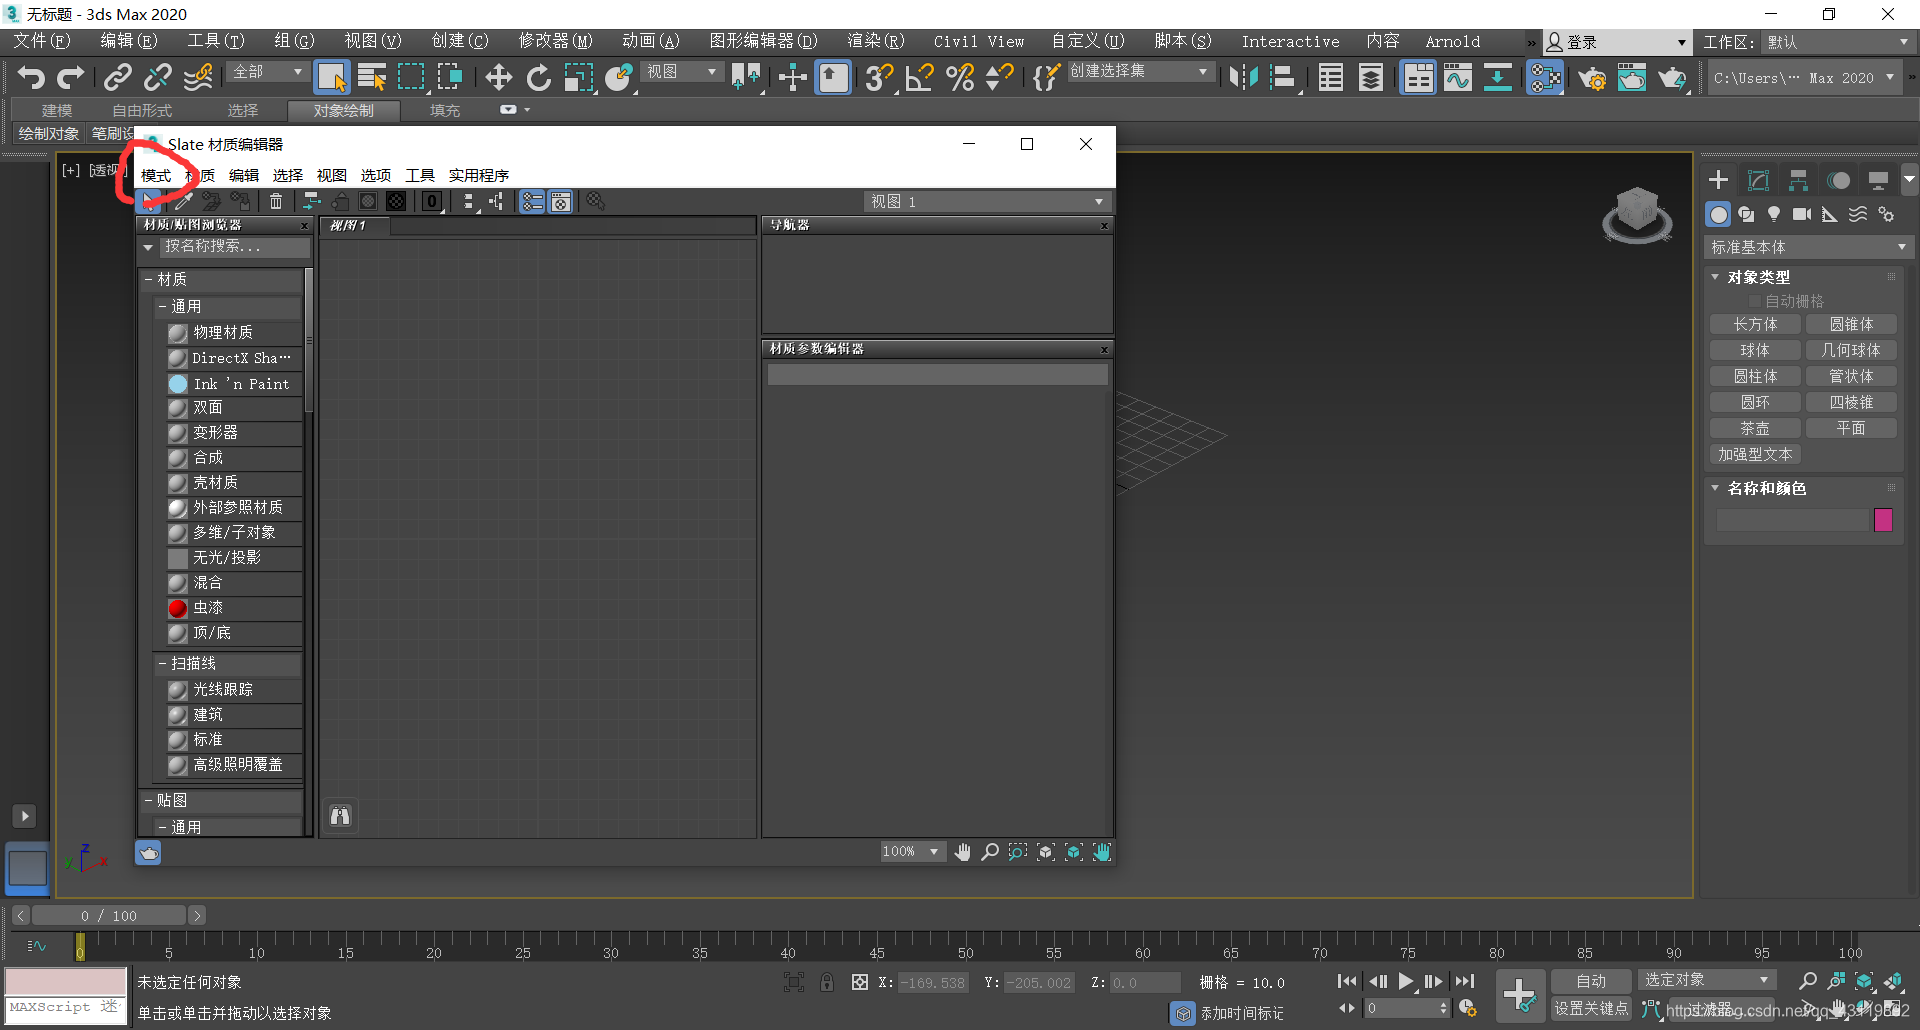This screenshot has width=1920, height=1030.
Task: Toggle Percent Snap icon
Action: tap(960, 77)
